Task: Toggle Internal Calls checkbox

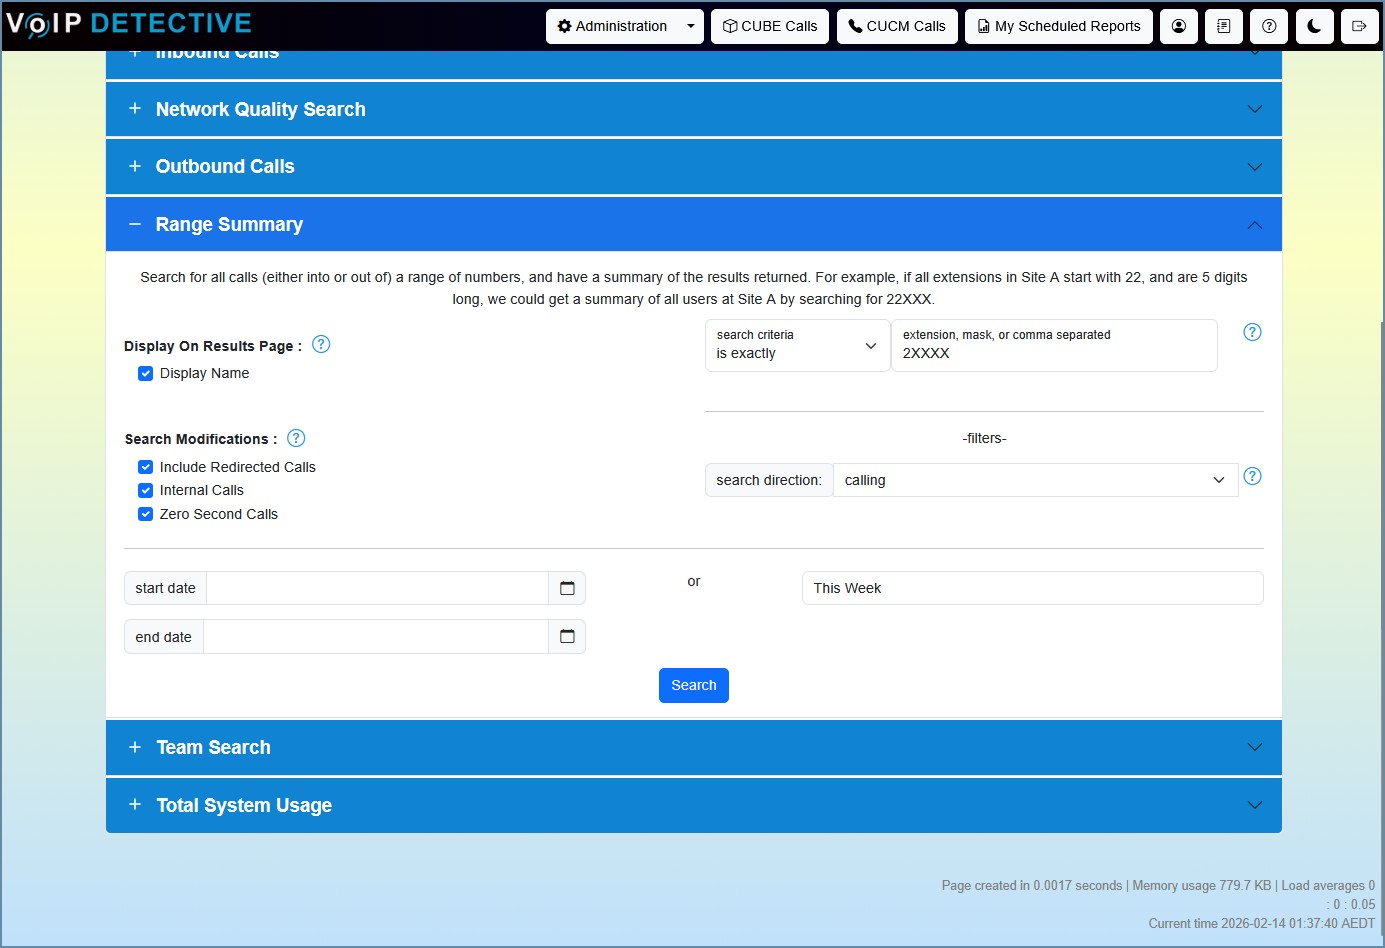Action: coord(146,490)
